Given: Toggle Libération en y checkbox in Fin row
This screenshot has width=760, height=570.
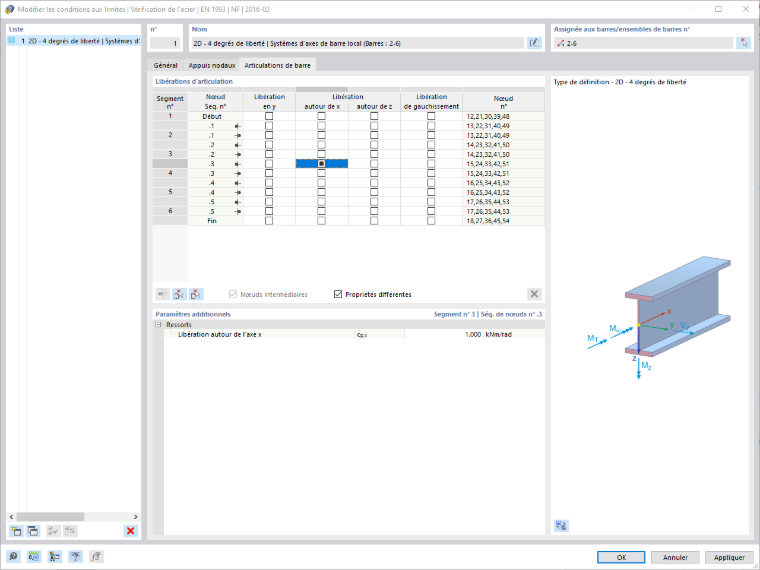Looking at the screenshot, I should coord(269,221).
